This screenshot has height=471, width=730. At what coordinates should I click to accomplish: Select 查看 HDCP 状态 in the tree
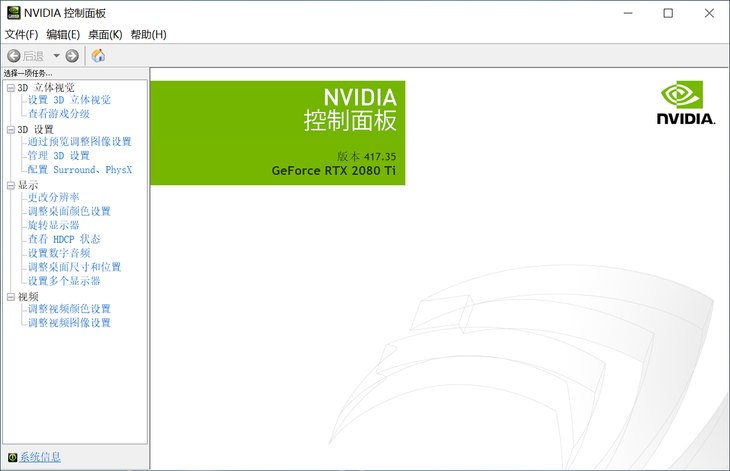click(64, 239)
